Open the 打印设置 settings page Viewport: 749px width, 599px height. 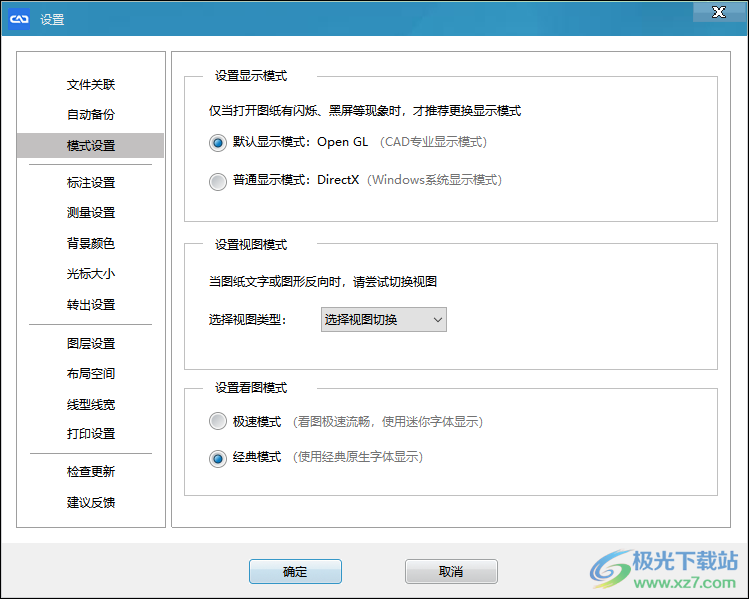[91, 434]
